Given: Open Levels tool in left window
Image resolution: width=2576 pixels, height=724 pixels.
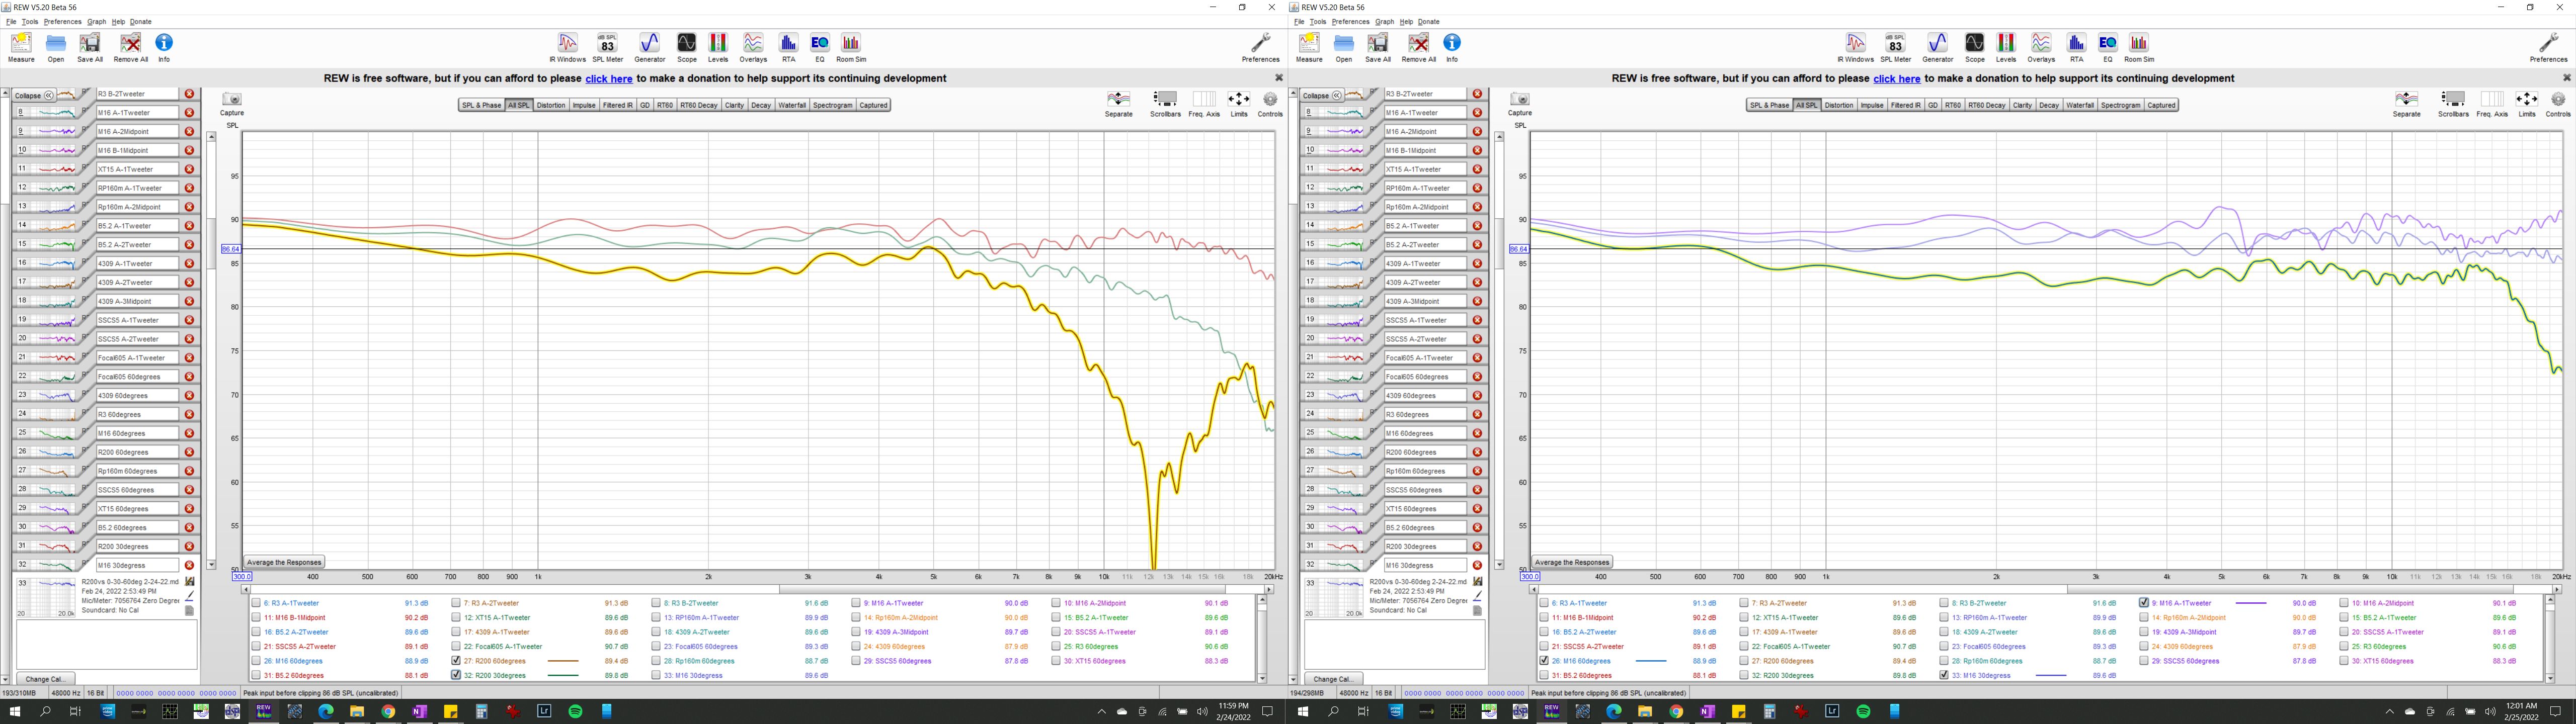Looking at the screenshot, I should pyautogui.click(x=718, y=46).
